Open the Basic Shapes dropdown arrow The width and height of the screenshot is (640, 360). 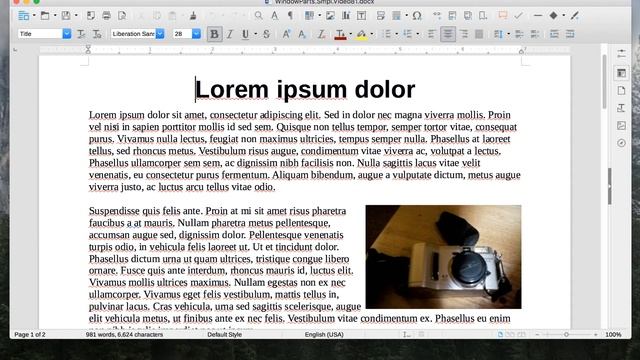(564, 16)
